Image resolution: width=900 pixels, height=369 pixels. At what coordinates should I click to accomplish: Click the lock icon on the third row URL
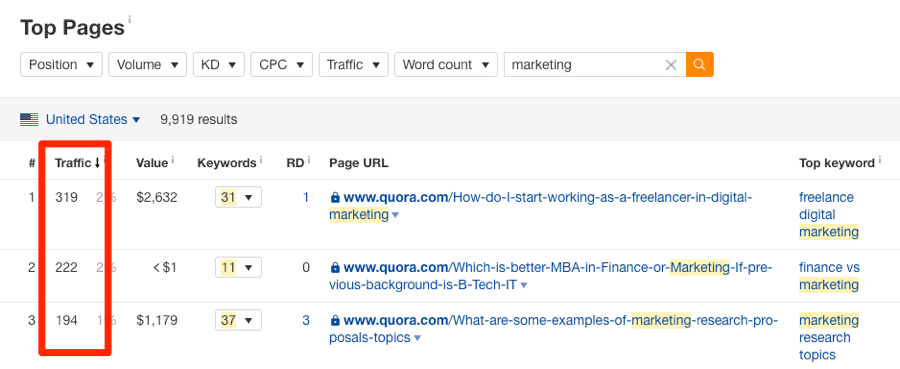[x=335, y=320]
